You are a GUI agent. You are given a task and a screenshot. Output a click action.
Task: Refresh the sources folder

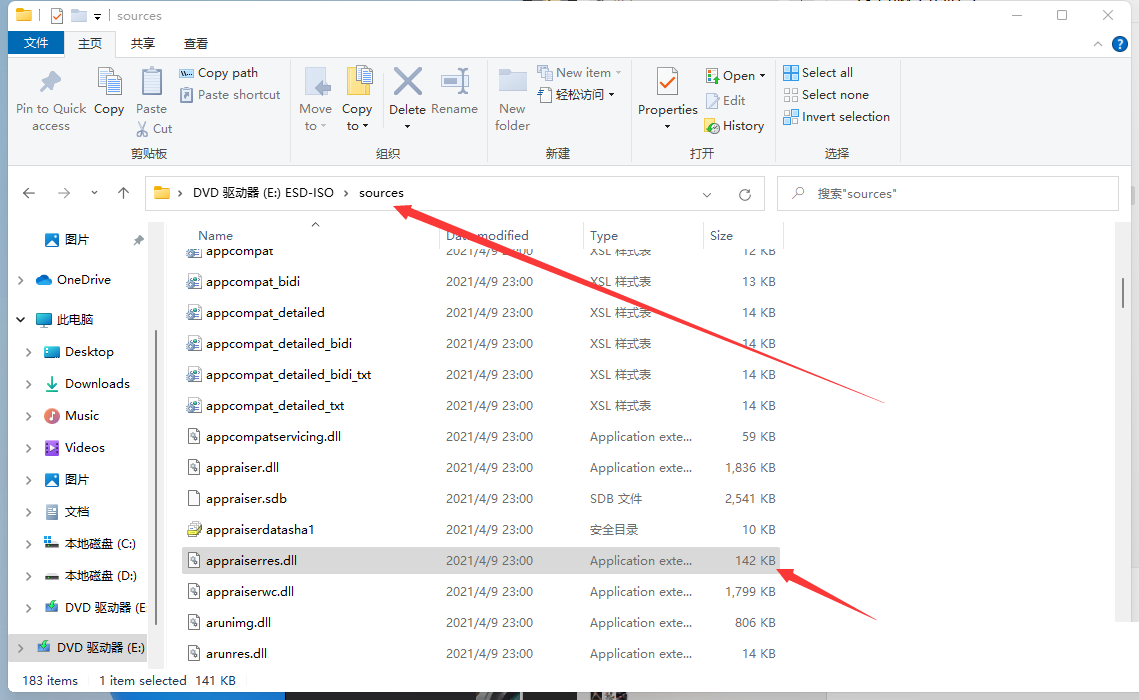(x=745, y=195)
